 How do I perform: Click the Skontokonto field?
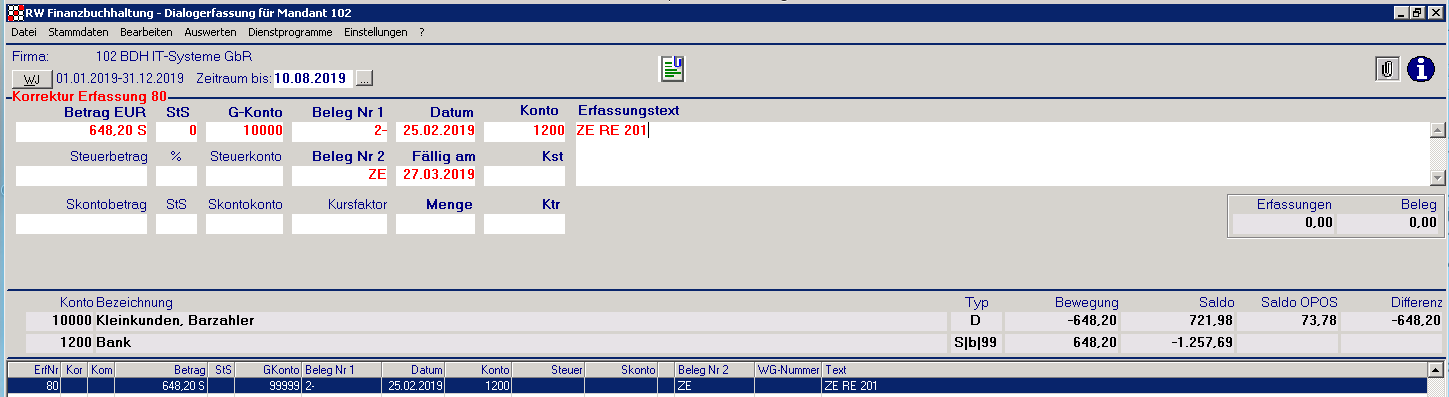245,224
